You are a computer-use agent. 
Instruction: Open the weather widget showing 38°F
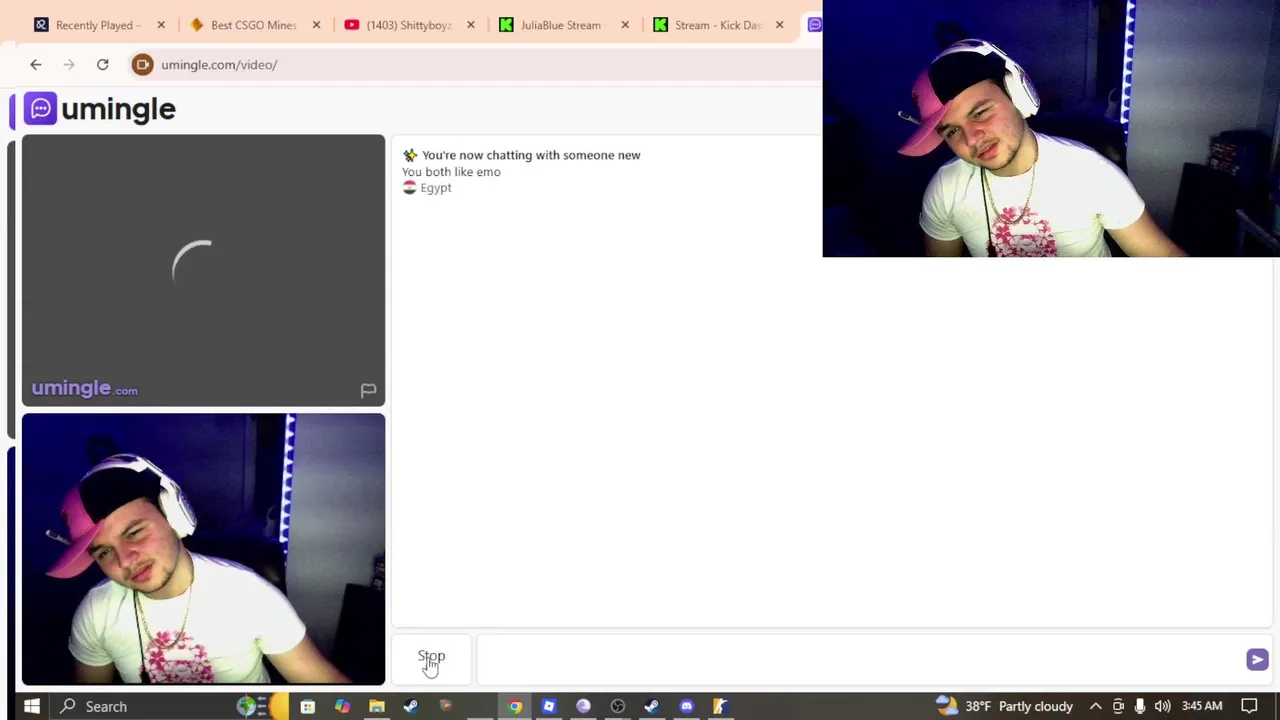(1004, 706)
